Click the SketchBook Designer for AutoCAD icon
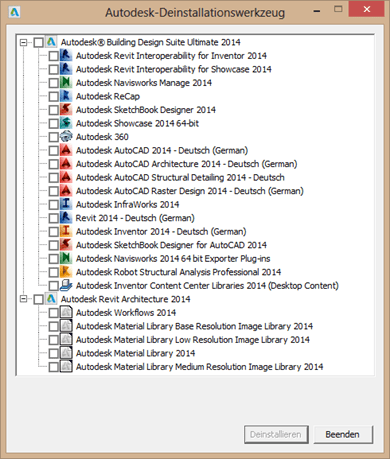Screen dimensions: 390x459 point(66,245)
